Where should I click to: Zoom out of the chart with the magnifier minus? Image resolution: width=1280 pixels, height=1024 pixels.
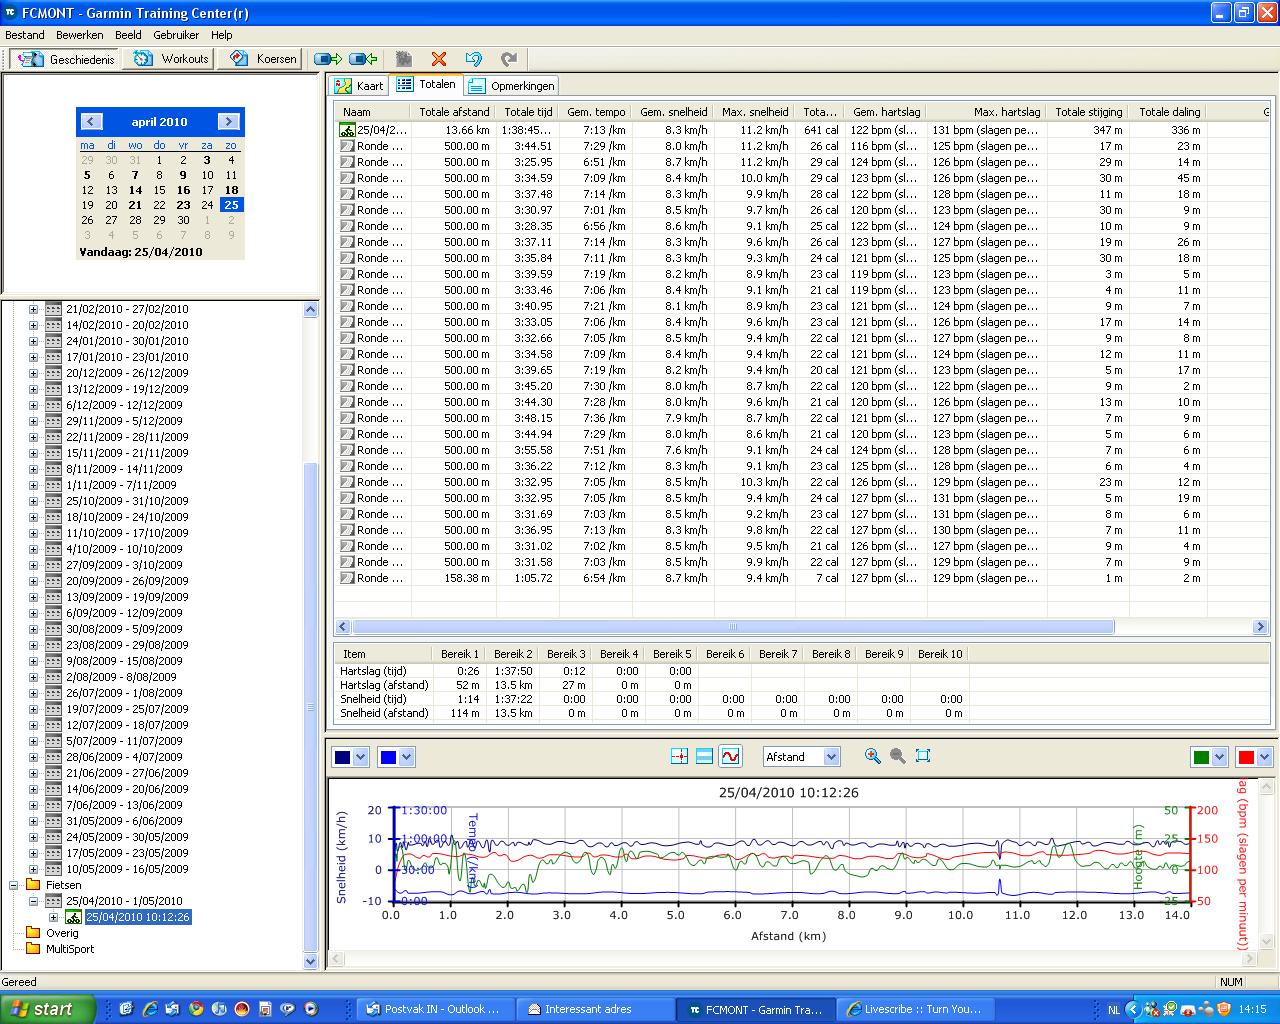(898, 756)
